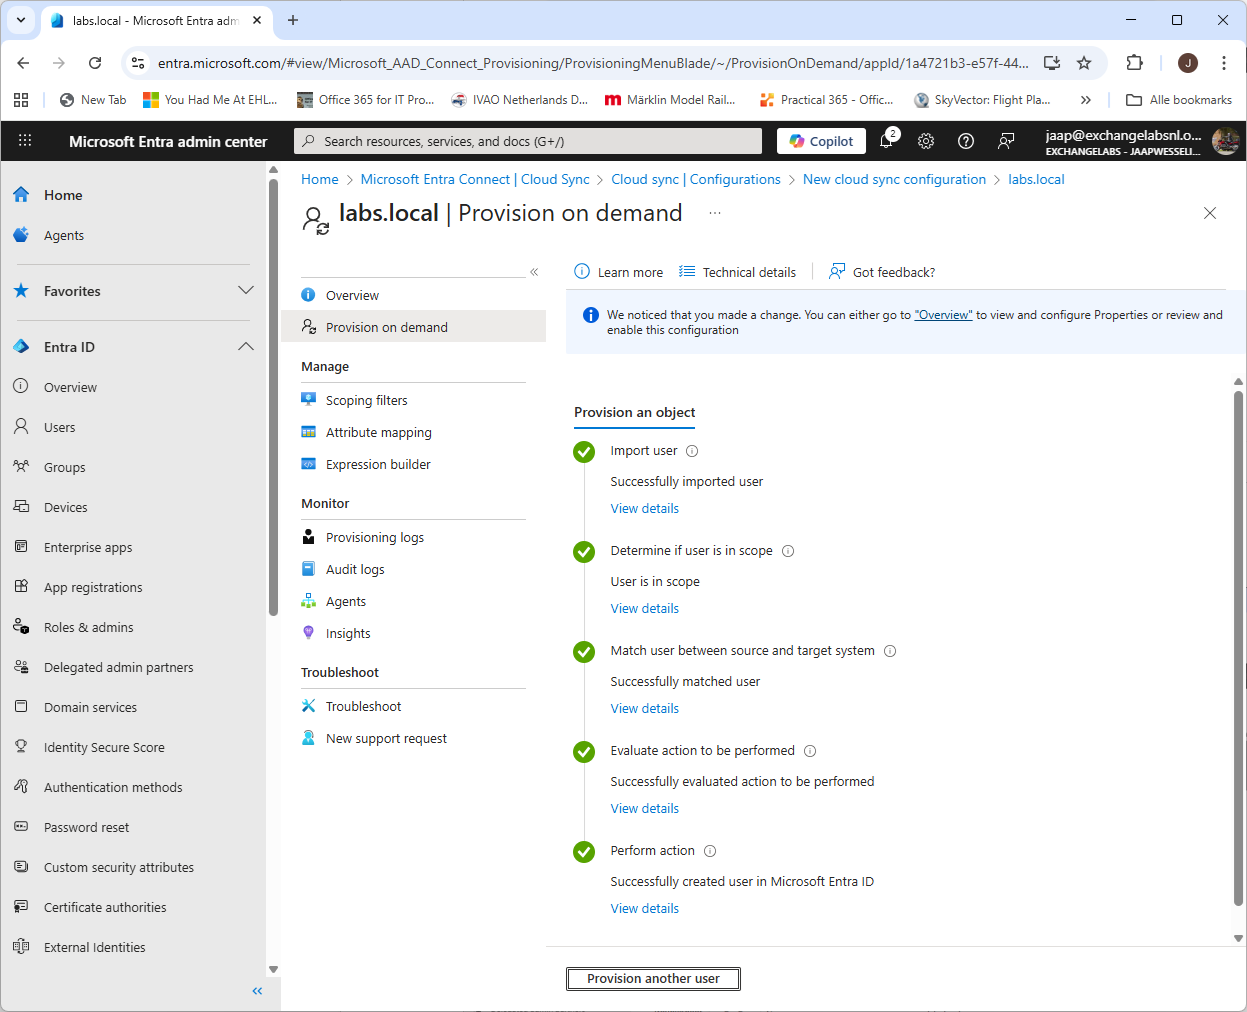Open the settings gear in the header
The image size is (1247, 1012).
(926, 141)
